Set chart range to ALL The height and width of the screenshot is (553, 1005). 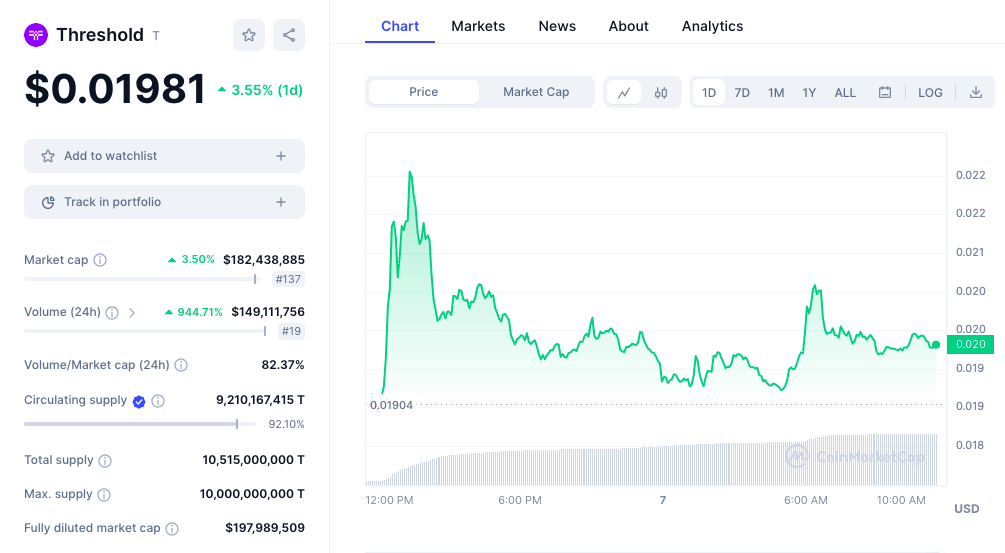(845, 92)
